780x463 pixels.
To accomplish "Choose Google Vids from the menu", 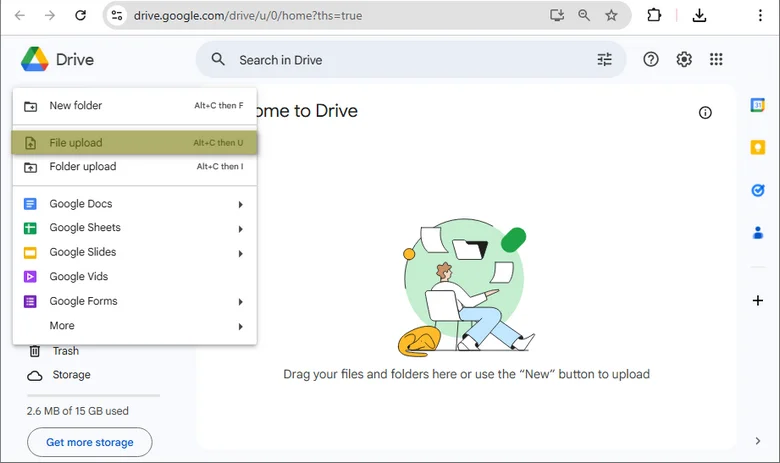I will [x=134, y=277].
